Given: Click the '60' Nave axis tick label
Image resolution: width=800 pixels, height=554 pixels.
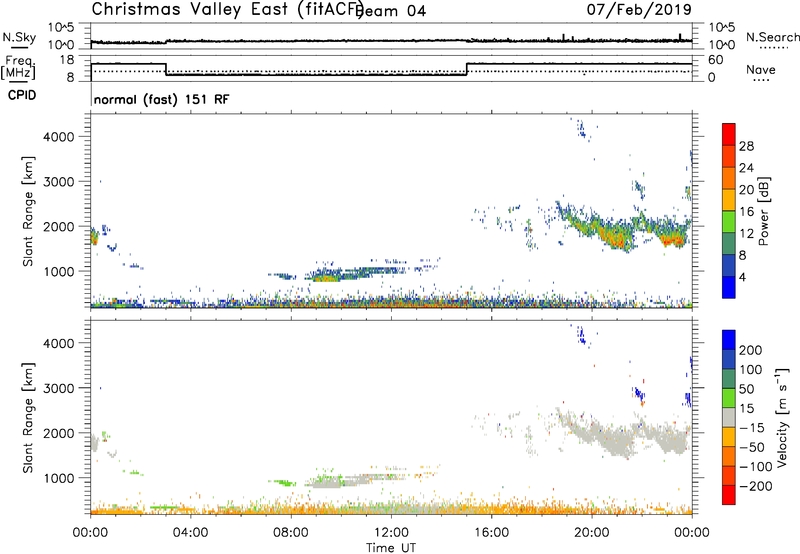Looking at the screenshot, I should [x=716, y=60].
